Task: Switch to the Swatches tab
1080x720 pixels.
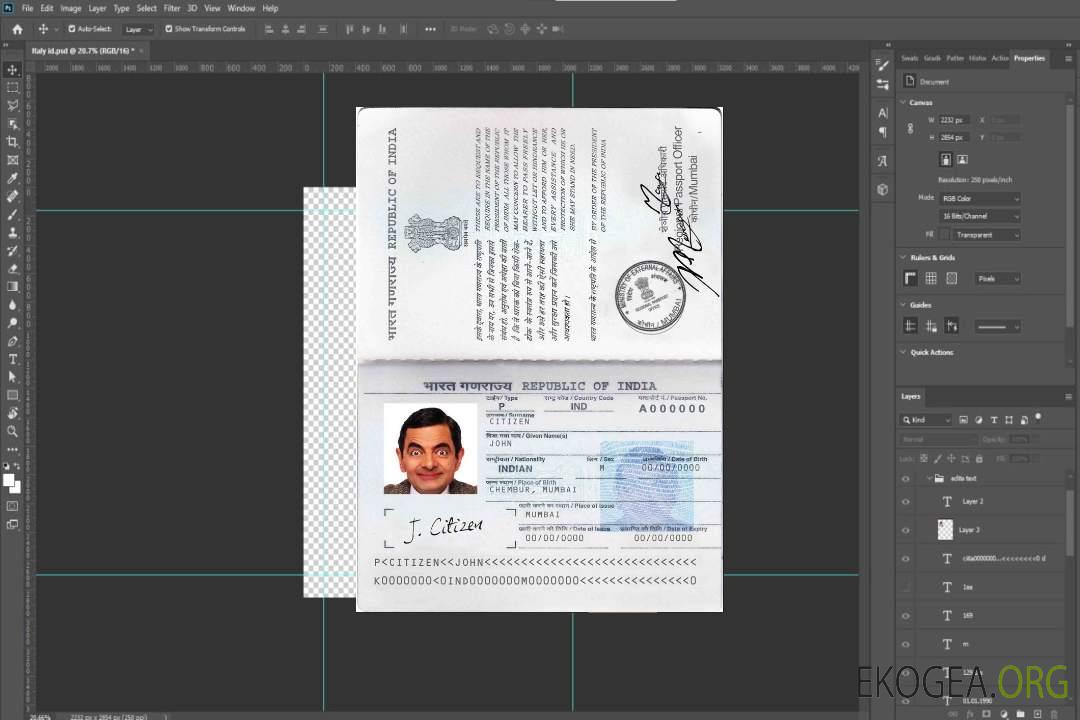Action: coord(910,59)
